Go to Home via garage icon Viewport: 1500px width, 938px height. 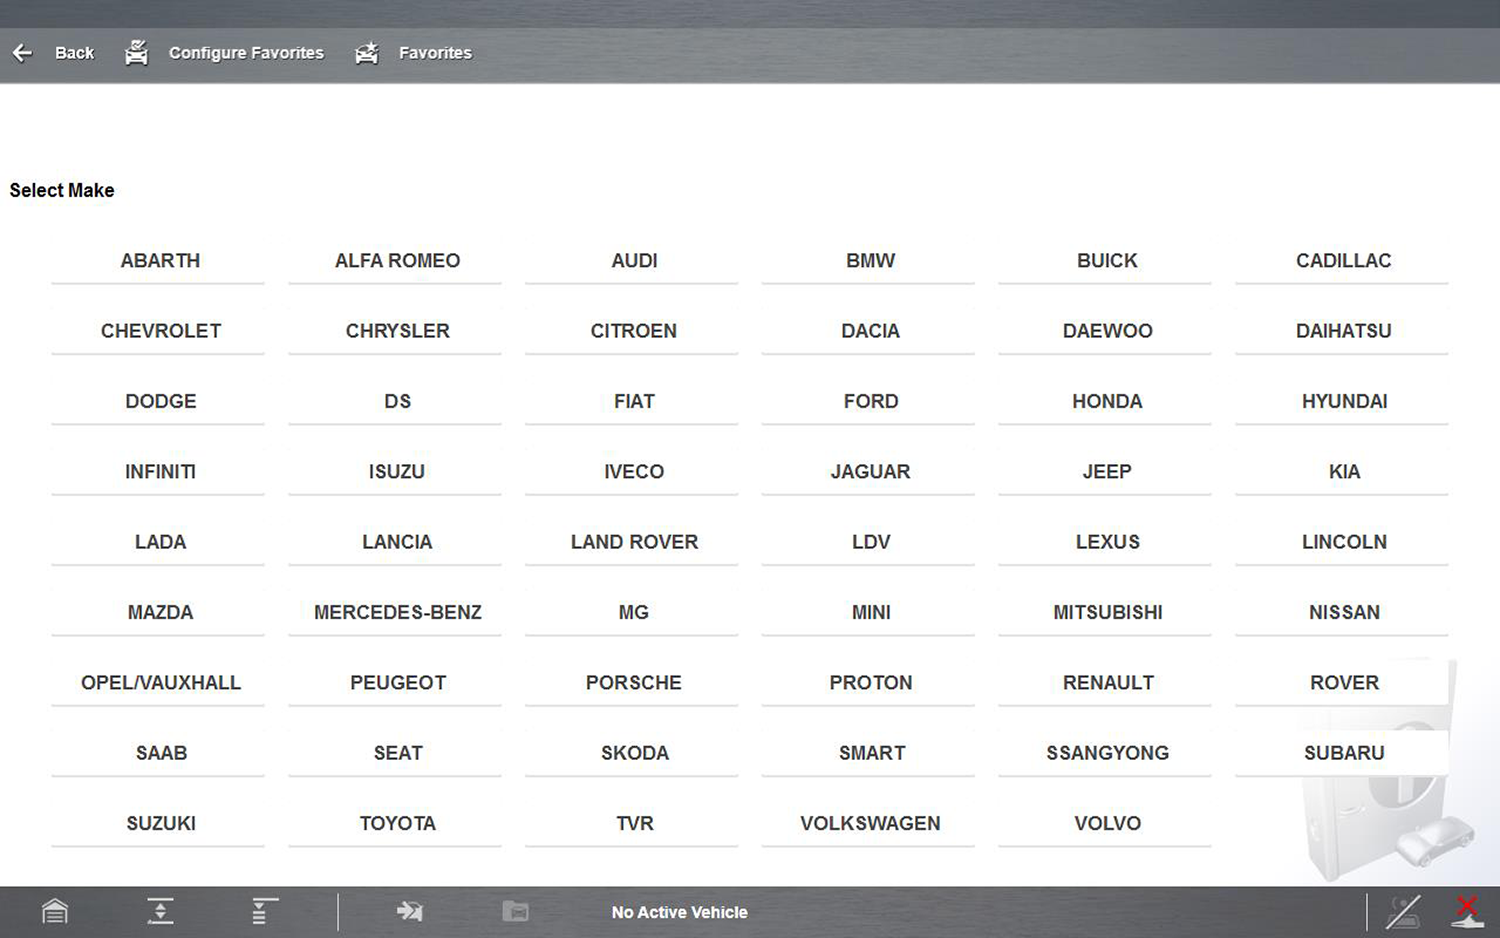(55, 911)
